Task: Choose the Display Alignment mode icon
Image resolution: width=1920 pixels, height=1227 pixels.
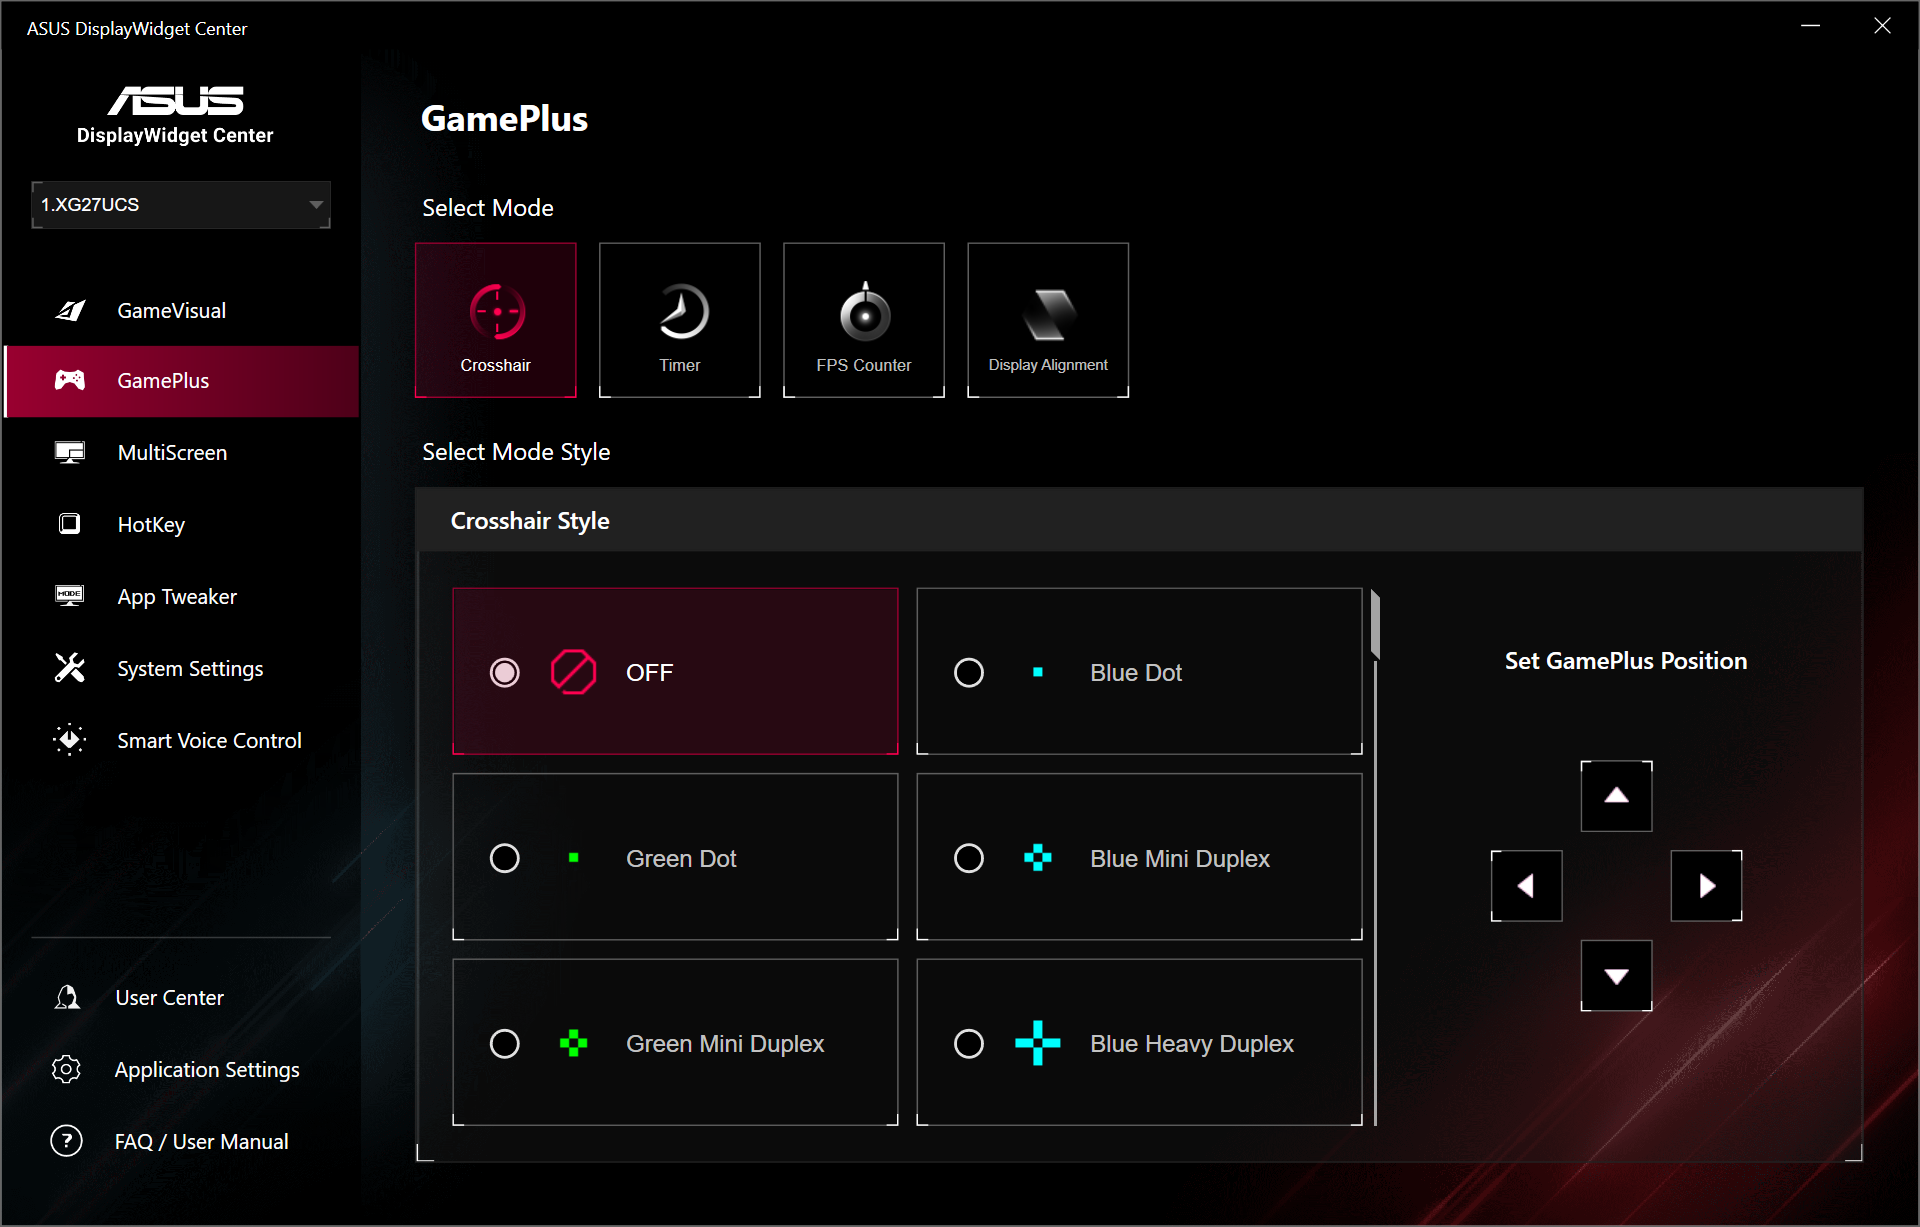Action: point(1048,320)
